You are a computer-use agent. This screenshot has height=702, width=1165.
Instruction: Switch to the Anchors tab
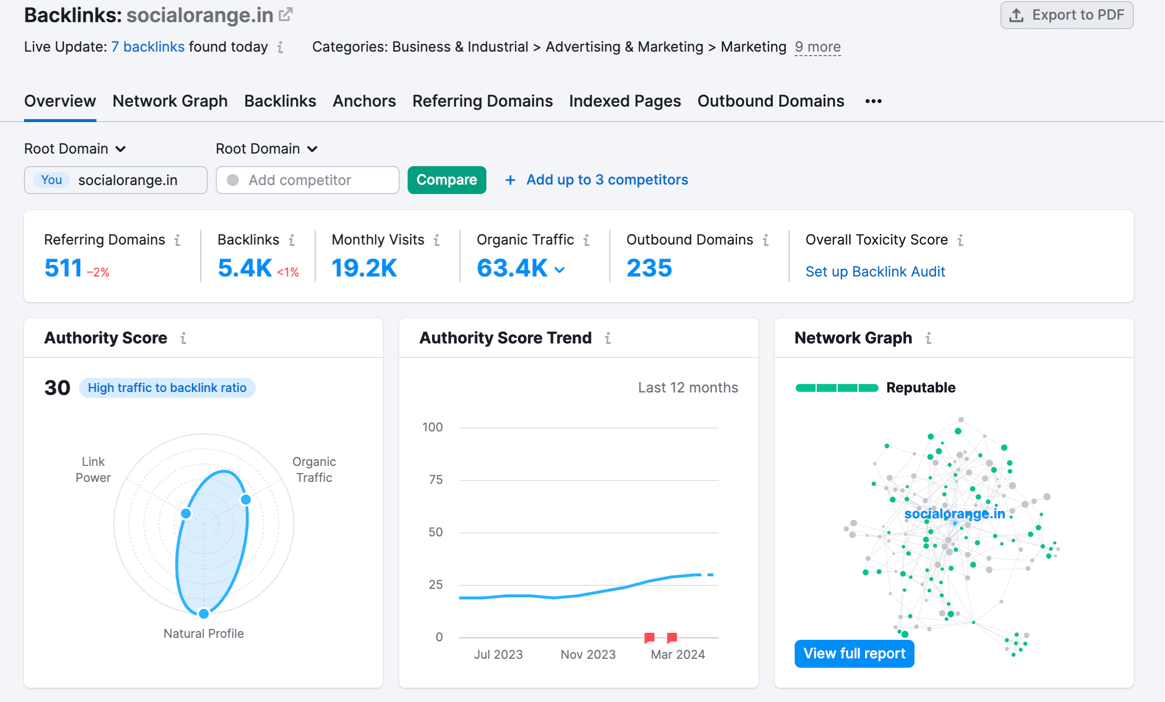coord(364,101)
